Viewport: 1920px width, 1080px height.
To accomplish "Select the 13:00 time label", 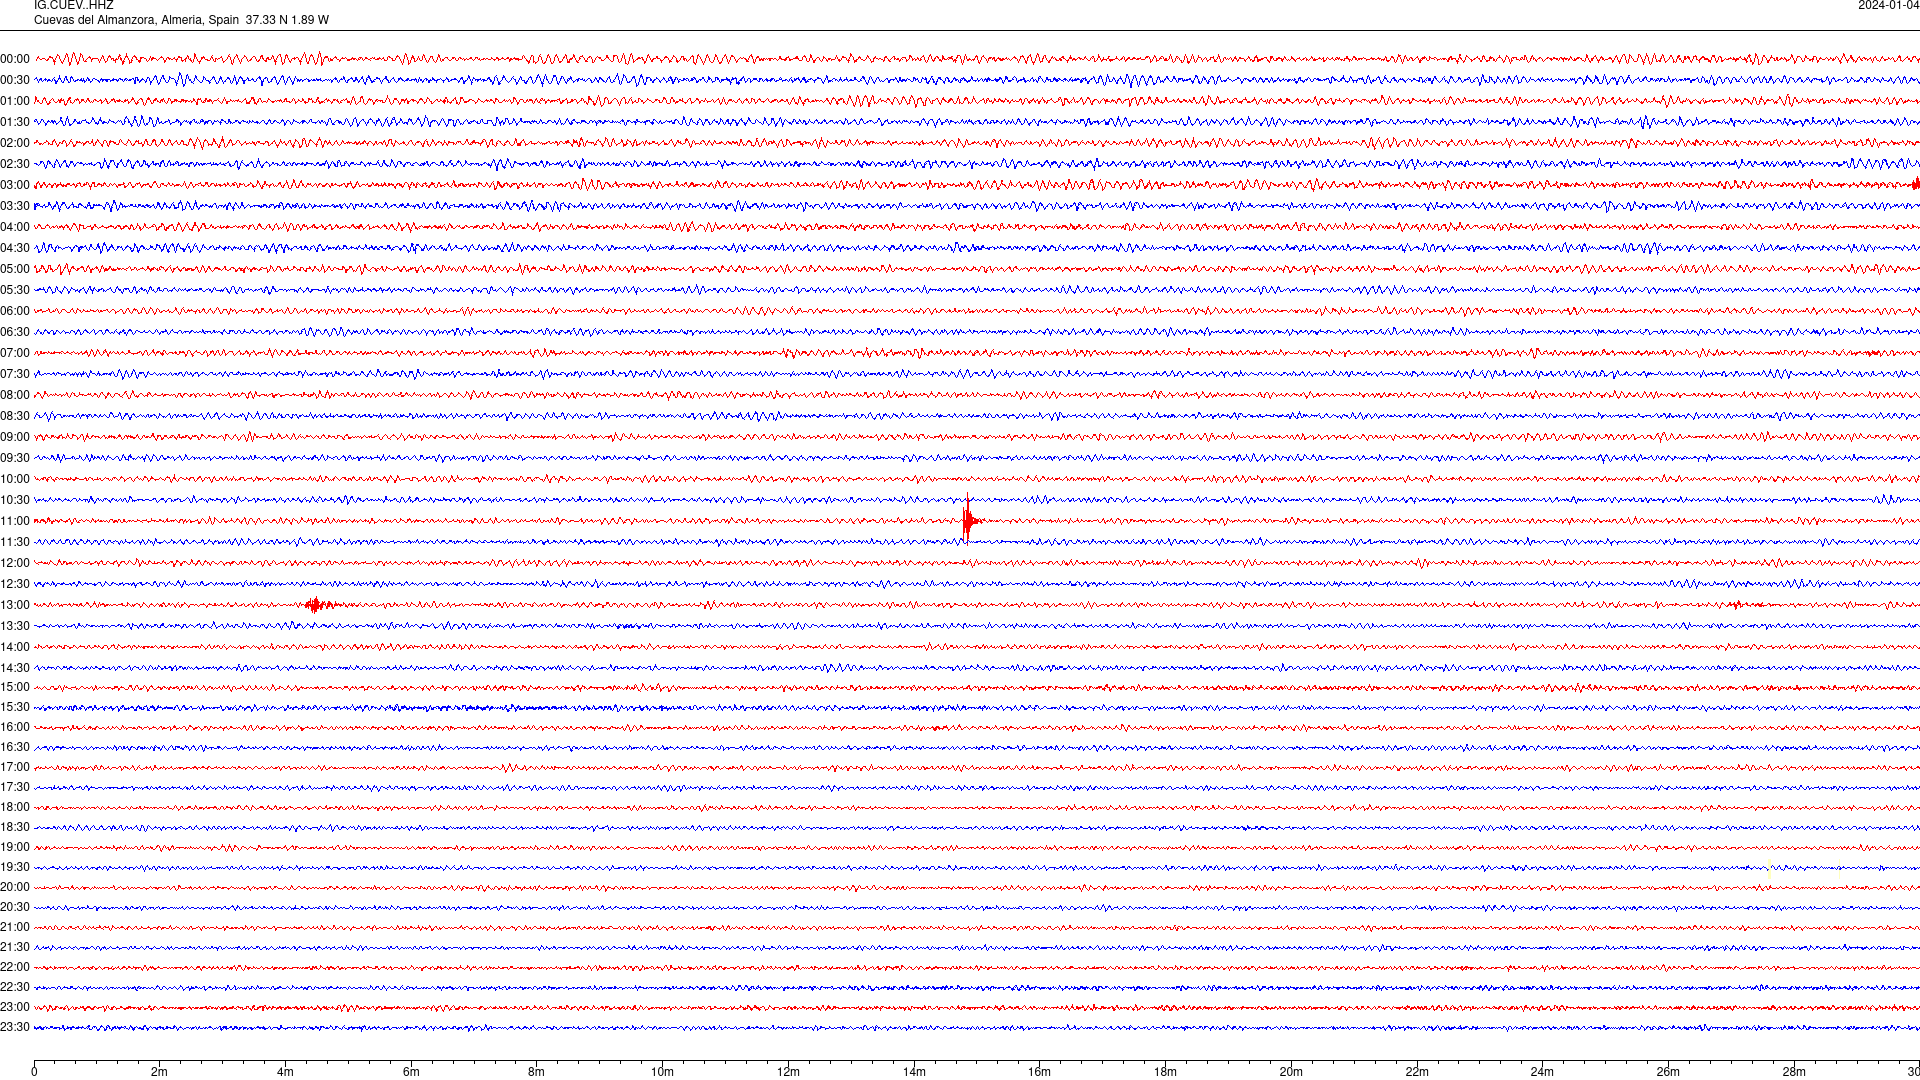I will pyautogui.click(x=15, y=605).
